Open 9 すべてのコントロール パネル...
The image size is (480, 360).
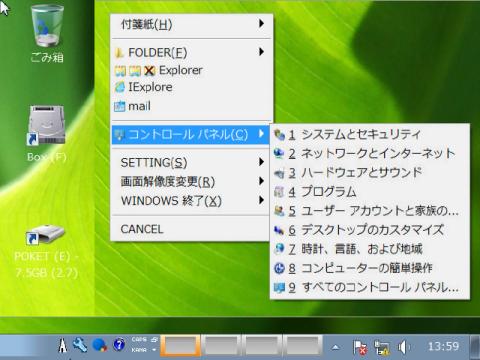(370, 287)
